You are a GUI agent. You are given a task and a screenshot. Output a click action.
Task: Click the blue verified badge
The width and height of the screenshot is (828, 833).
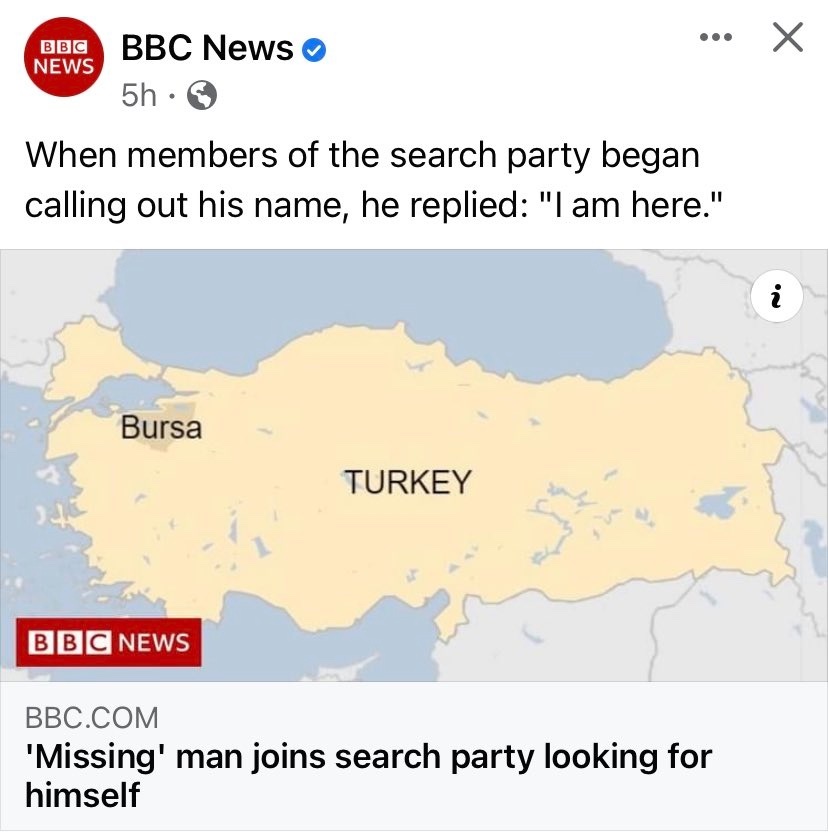314,50
